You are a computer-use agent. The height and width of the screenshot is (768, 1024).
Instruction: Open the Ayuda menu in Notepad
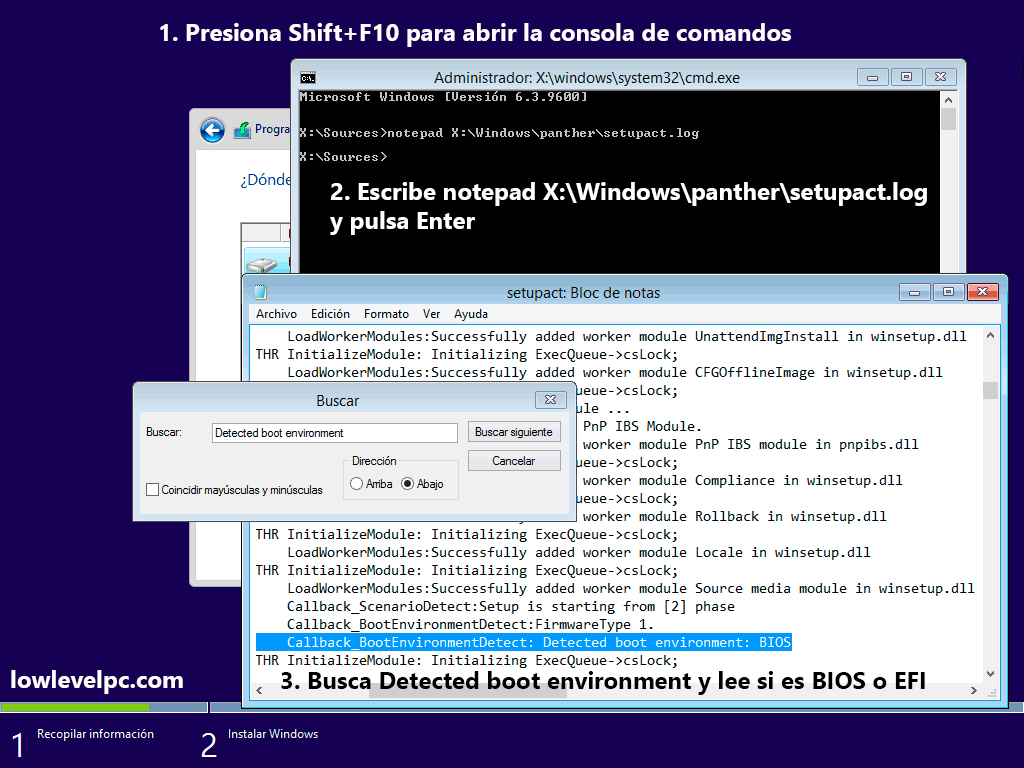pos(470,313)
